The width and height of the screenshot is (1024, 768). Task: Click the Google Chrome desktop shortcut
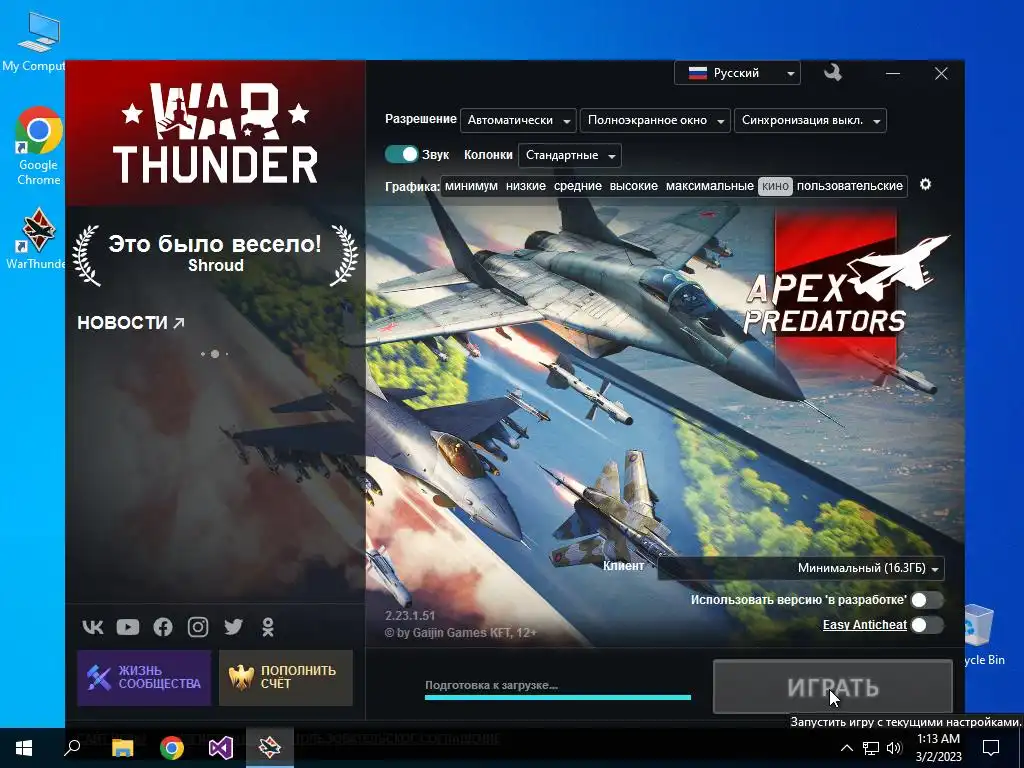click(x=39, y=146)
